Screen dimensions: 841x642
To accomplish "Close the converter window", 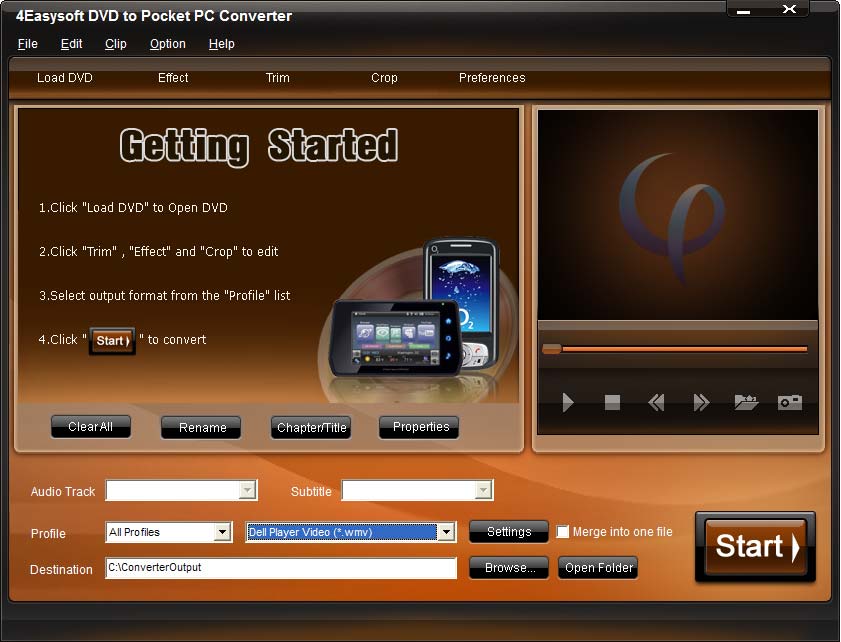I will pyautogui.click(x=789, y=9).
